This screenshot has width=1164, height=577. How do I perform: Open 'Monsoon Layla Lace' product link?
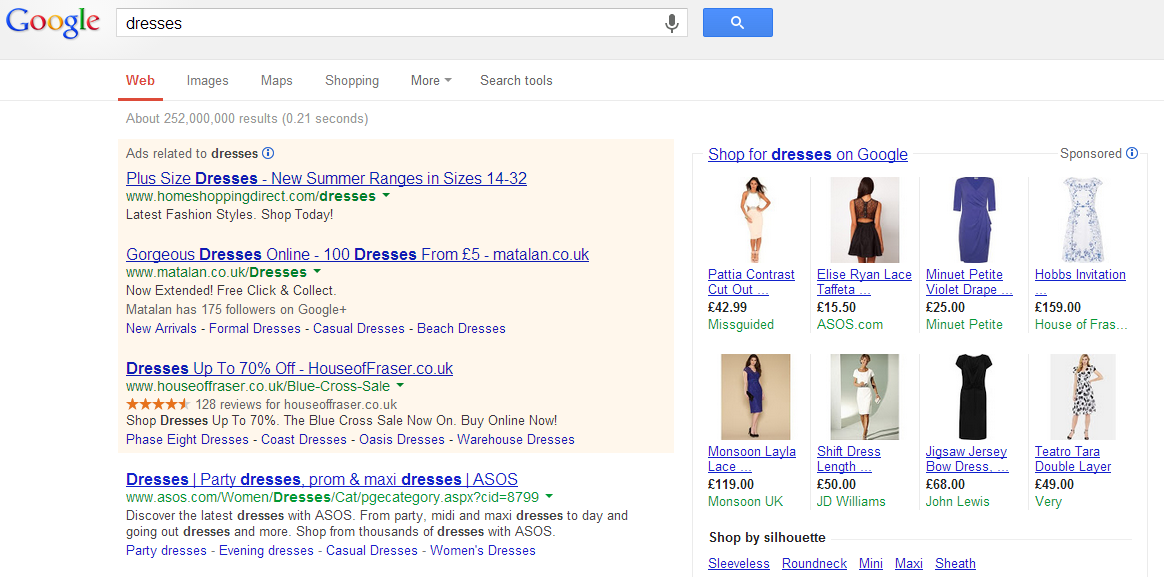tap(752, 460)
